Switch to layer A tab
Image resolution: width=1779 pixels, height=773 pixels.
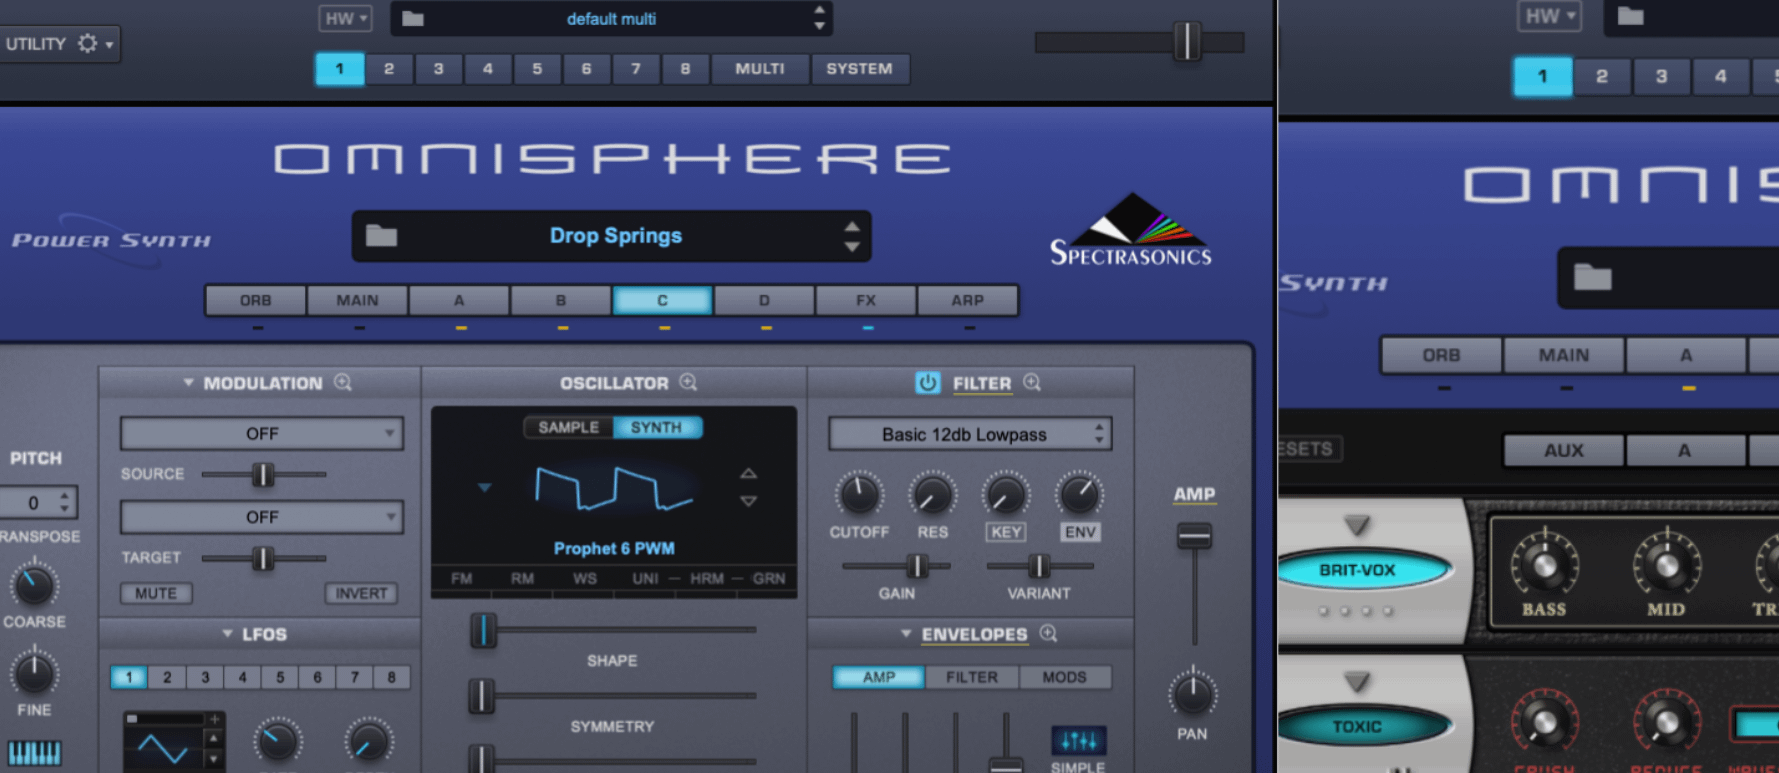point(459,300)
